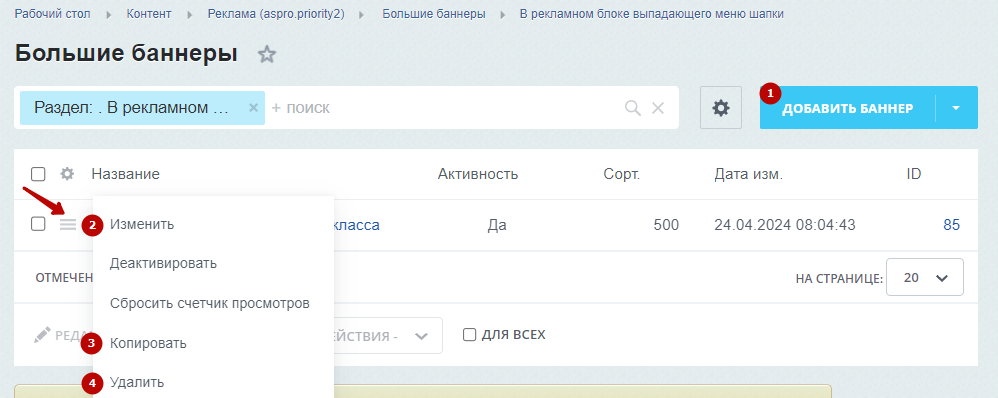998x398 pixels.
Task: Clear the search field with X icon
Action: click(657, 108)
